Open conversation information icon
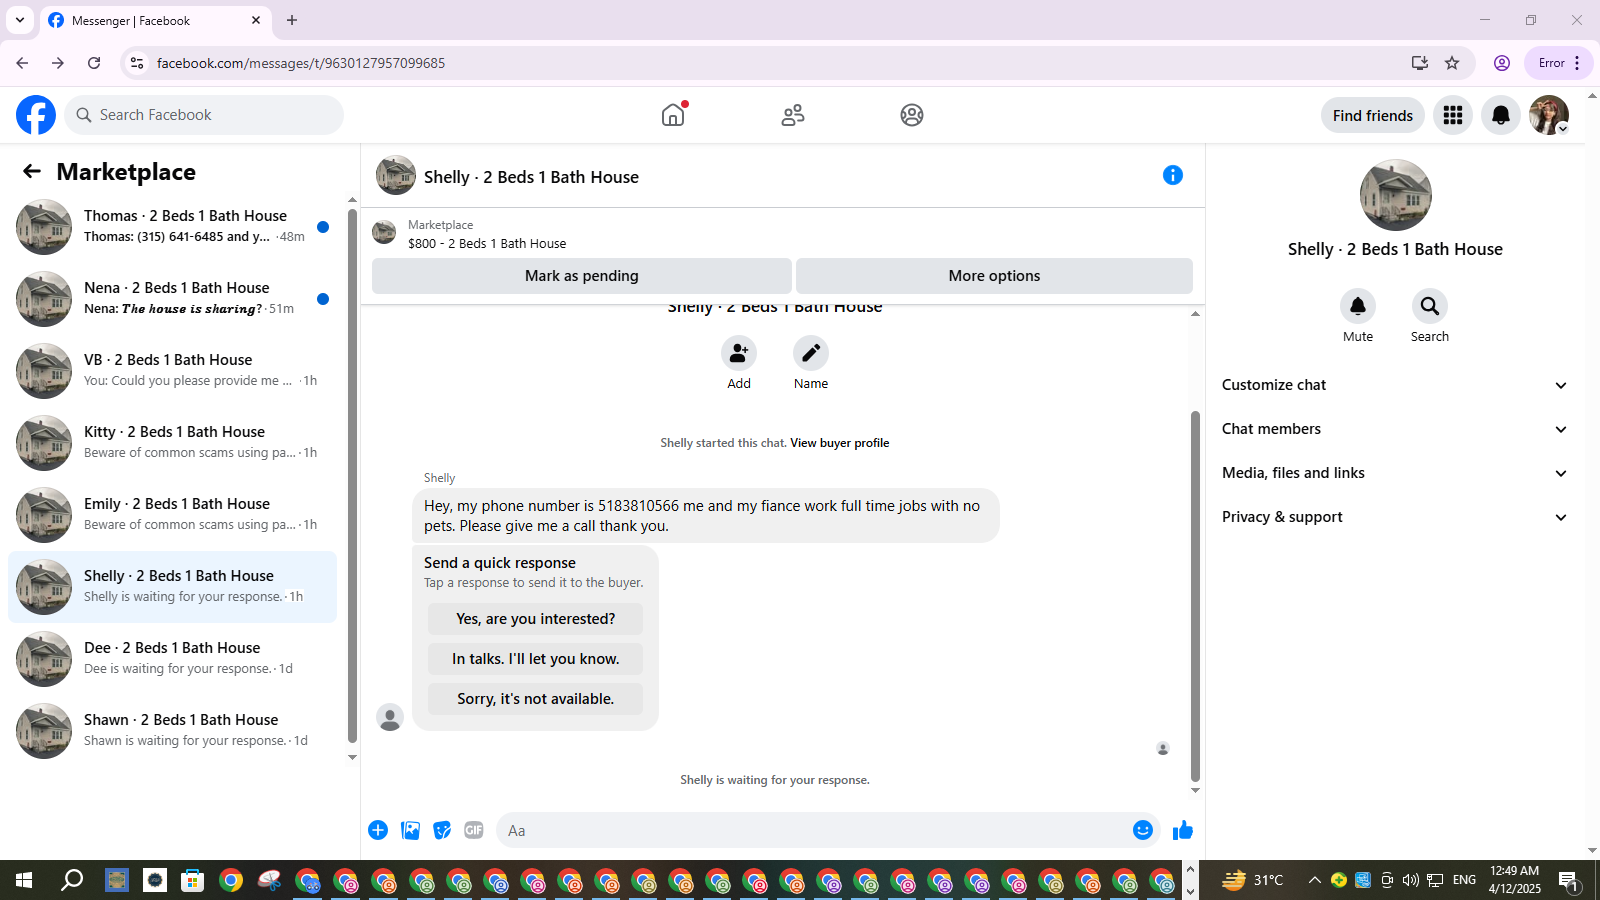This screenshot has width=1600, height=900. tap(1173, 175)
